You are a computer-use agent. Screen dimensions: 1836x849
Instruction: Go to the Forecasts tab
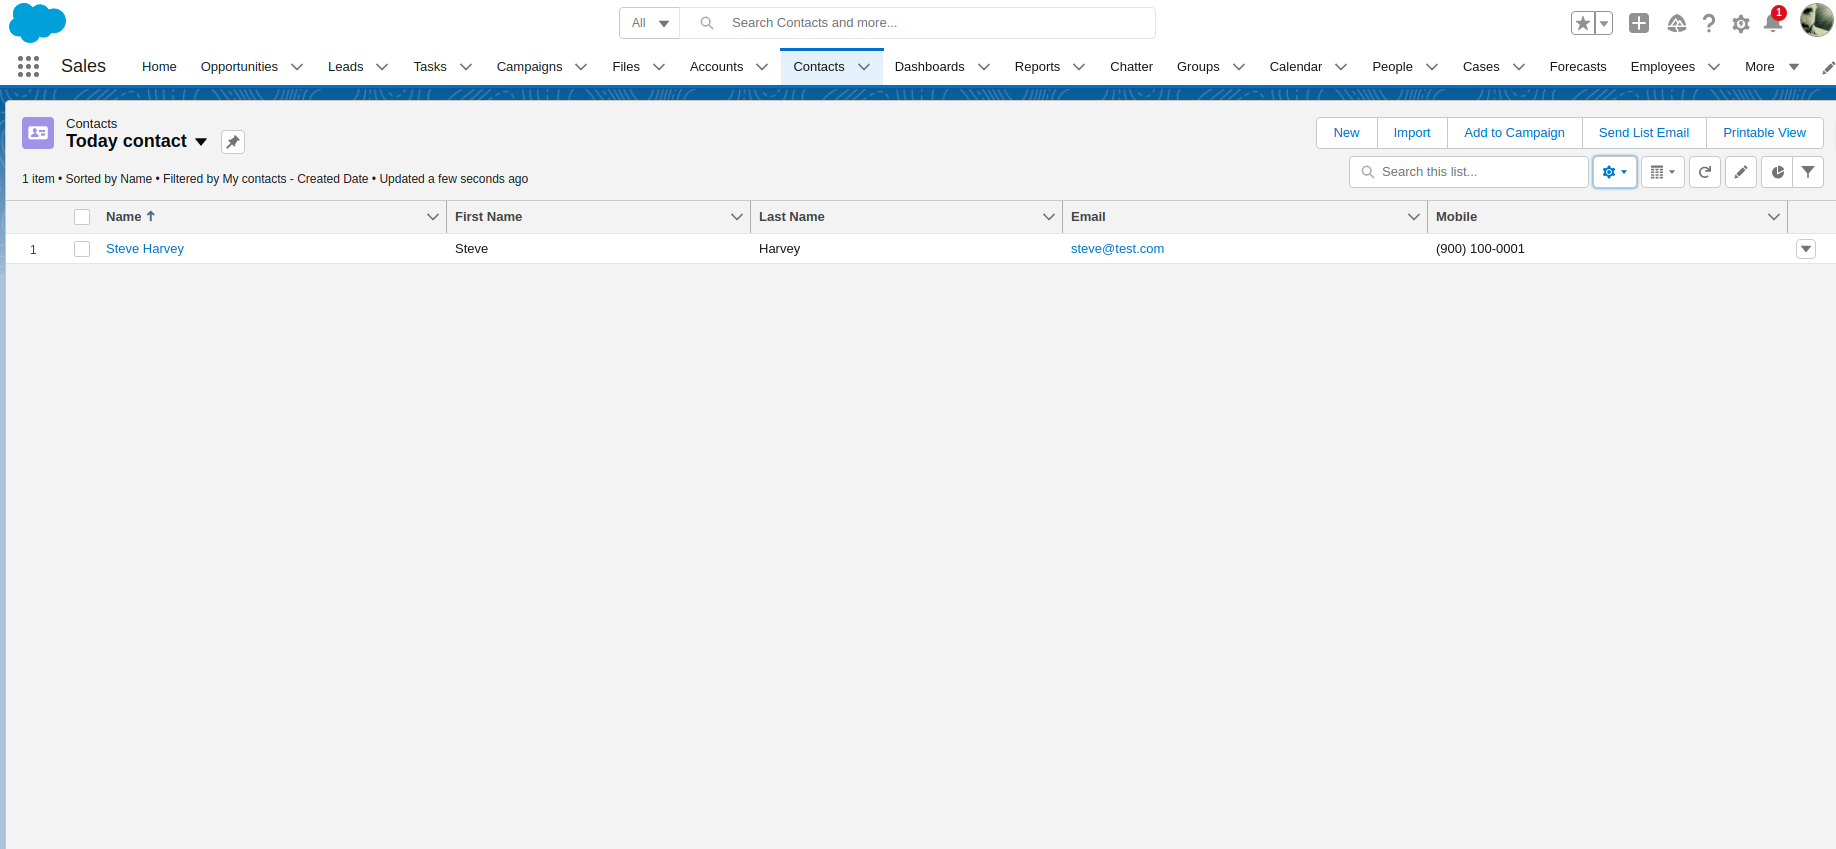click(1577, 67)
